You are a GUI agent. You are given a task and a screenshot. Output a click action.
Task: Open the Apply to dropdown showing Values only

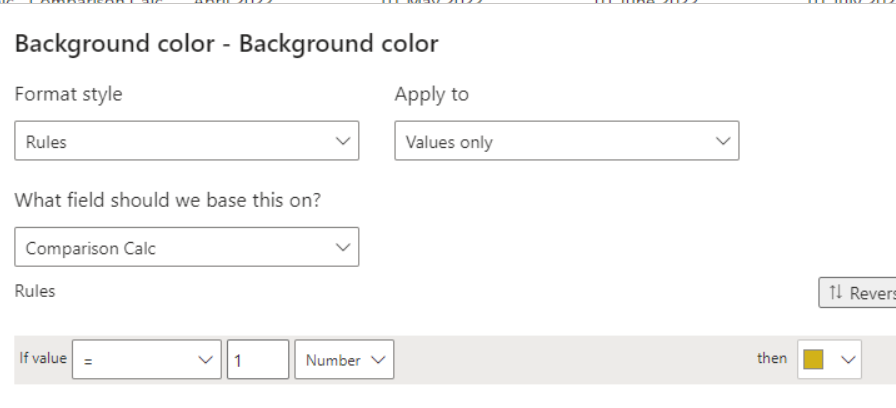567,141
